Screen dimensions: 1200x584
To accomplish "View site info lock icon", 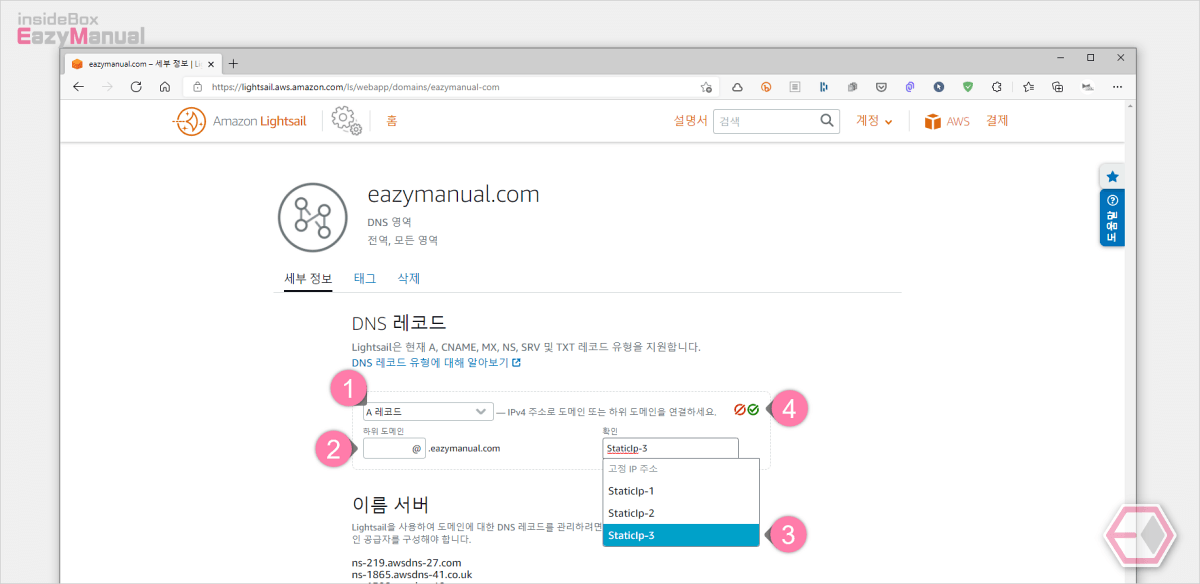I will pyautogui.click(x=197, y=87).
